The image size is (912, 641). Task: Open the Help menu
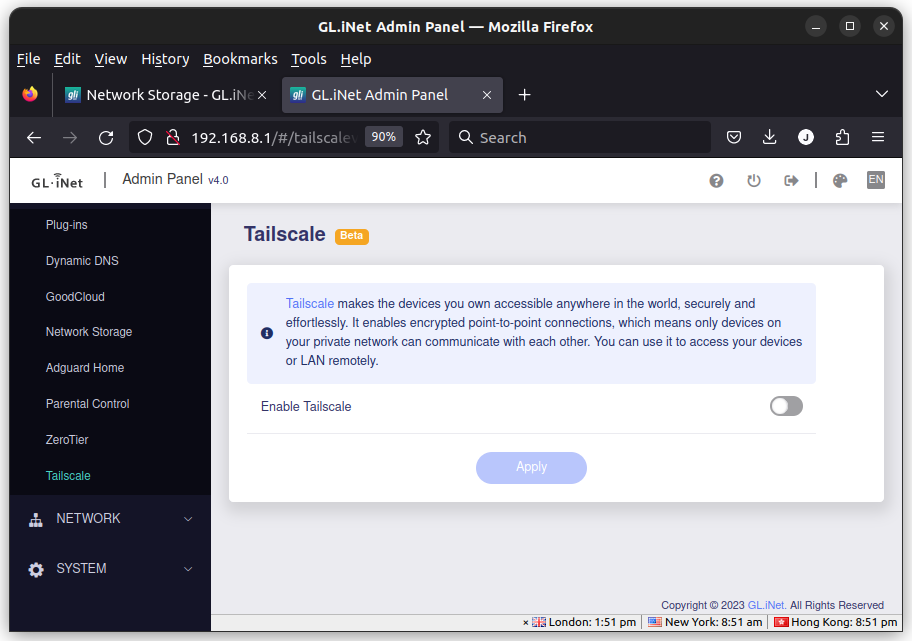[x=356, y=59]
